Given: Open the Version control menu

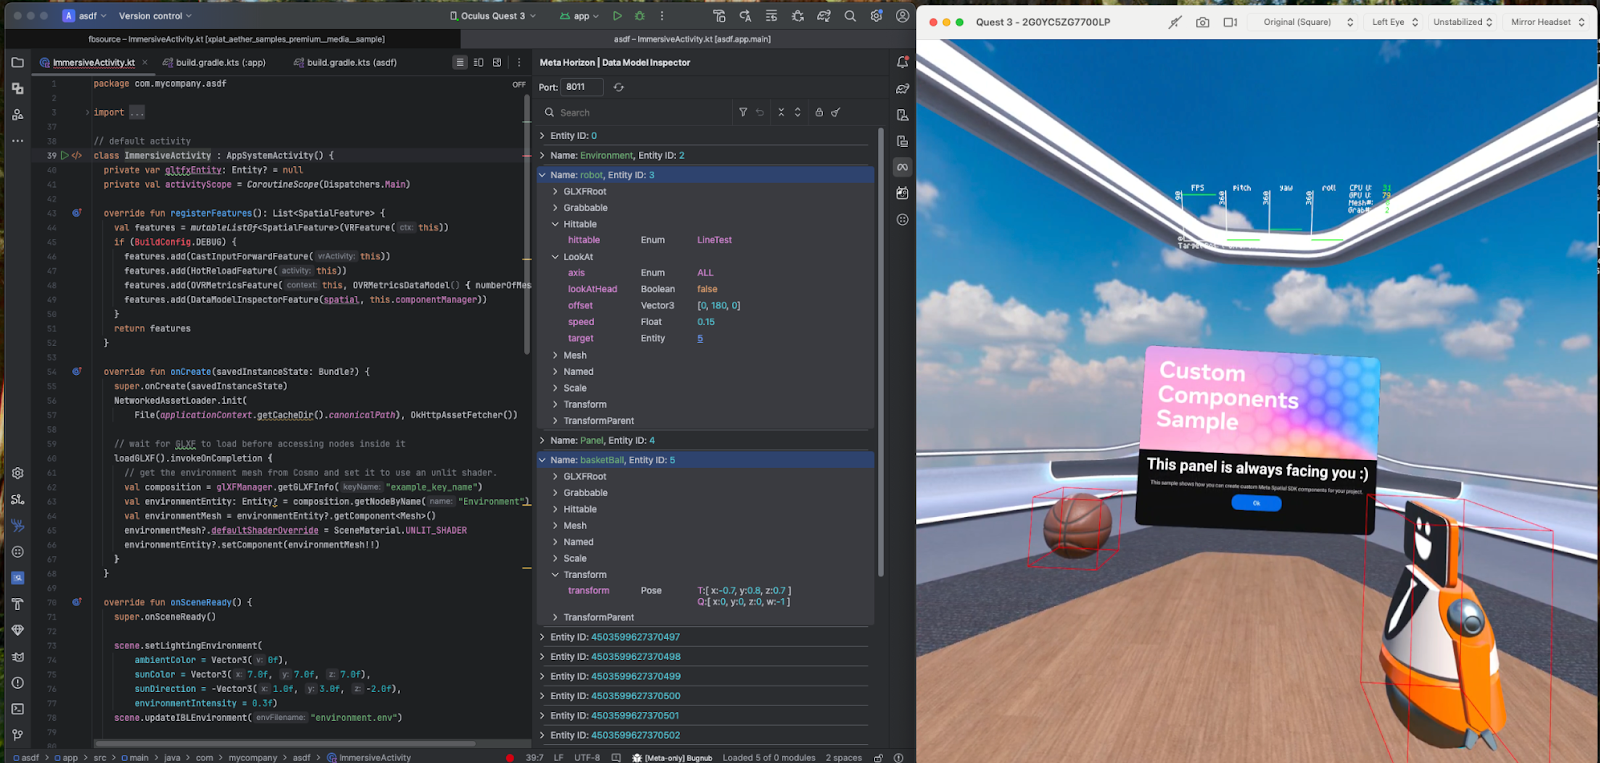Looking at the screenshot, I should (x=154, y=16).
